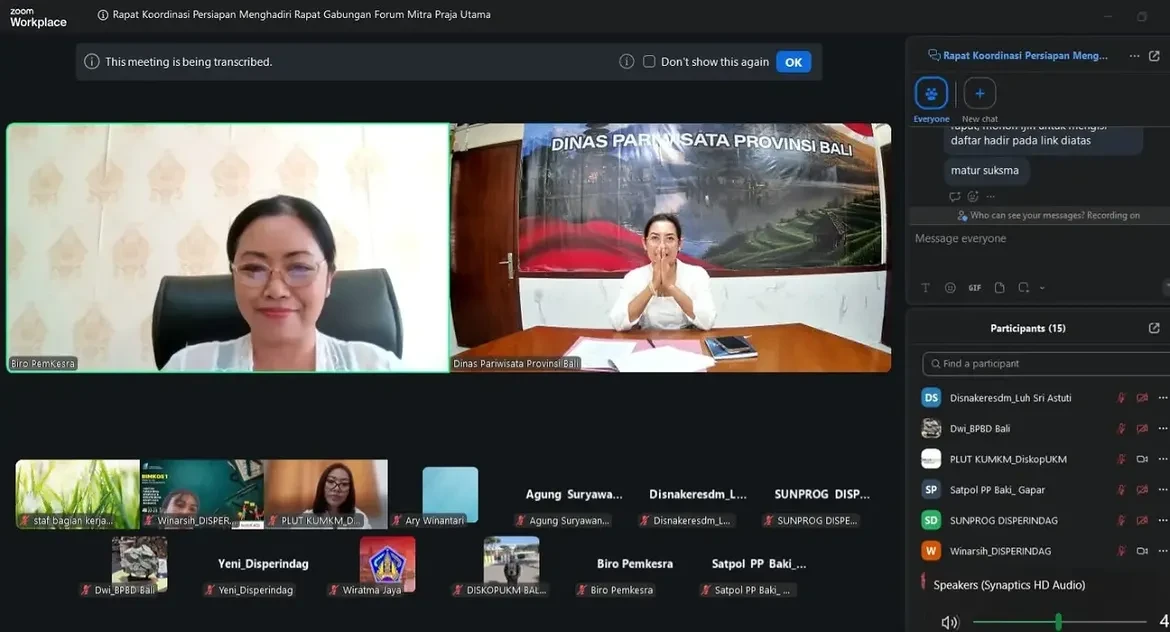The height and width of the screenshot is (632, 1170).
Task: Click muted mic icon for Winarsih_DISPERINDAG row
Action: click(x=1121, y=551)
